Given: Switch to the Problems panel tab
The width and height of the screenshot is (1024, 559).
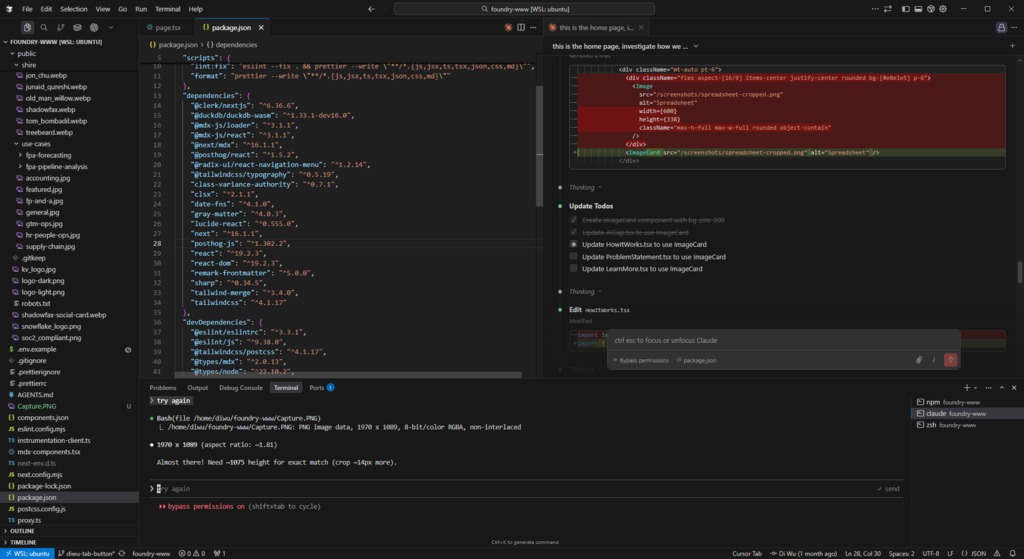Looking at the screenshot, I should coord(163,388).
